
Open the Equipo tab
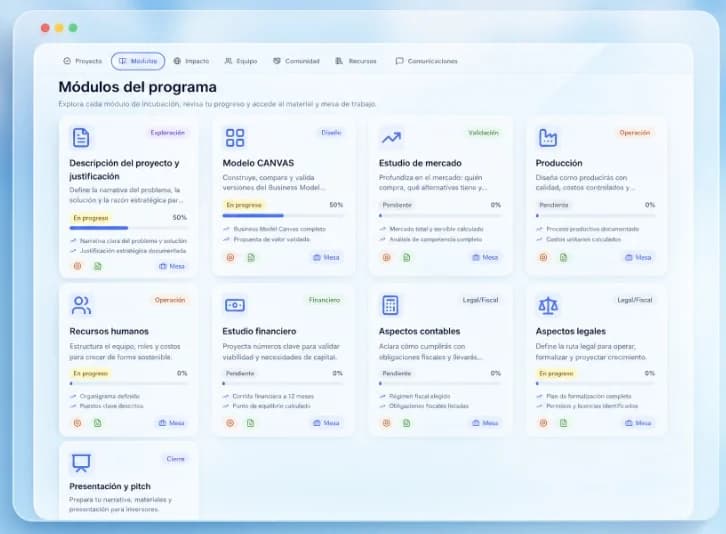[x=241, y=61]
